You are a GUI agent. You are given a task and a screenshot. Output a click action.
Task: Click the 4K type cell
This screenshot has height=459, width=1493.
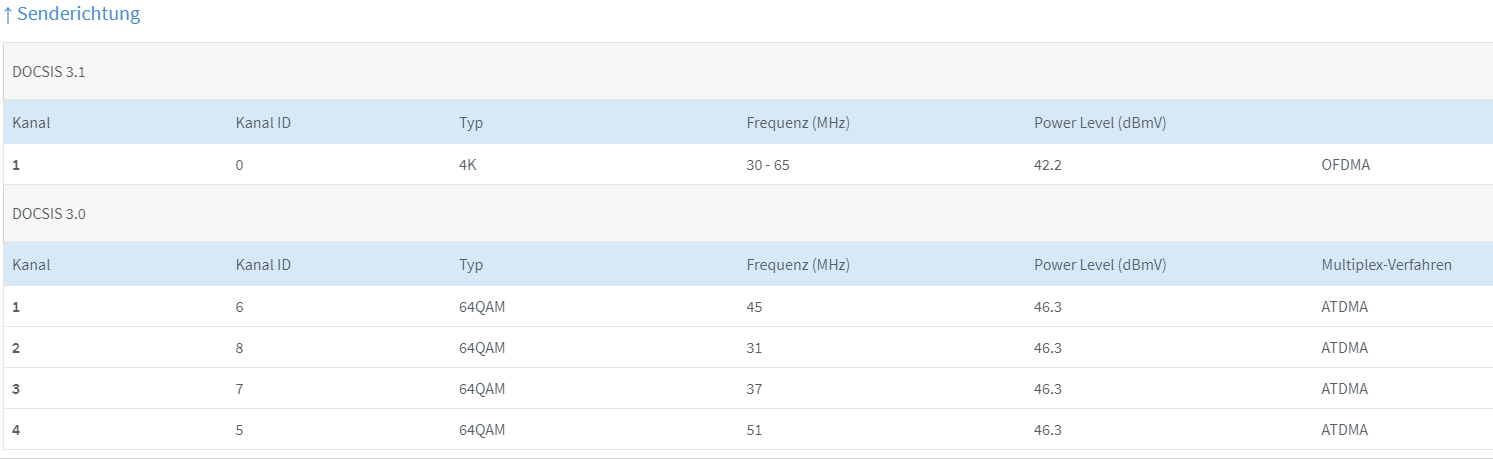click(x=467, y=165)
